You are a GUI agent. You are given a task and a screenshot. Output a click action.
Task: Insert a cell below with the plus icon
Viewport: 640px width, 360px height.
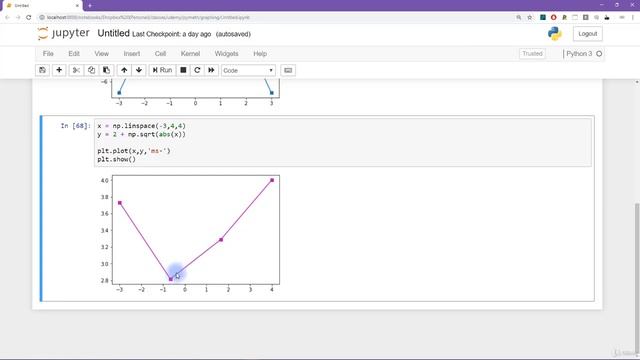click(x=59, y=70)
